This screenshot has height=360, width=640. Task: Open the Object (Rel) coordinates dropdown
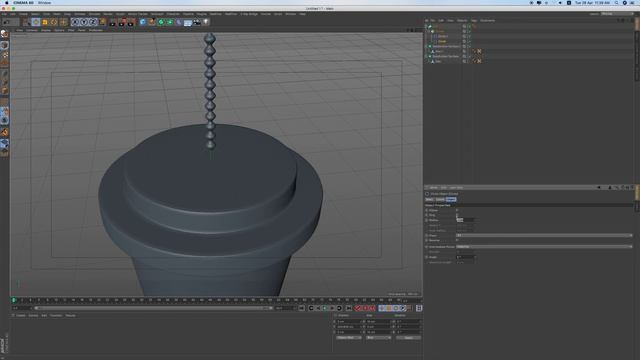(x=349, y=338)
